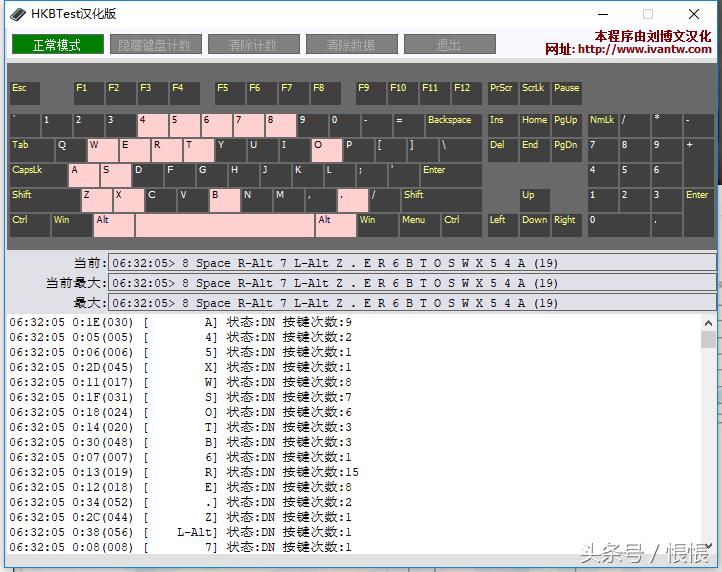Click the left Shift key tile
The width and height of the screenshot is (722, 572).
point(45,200)
